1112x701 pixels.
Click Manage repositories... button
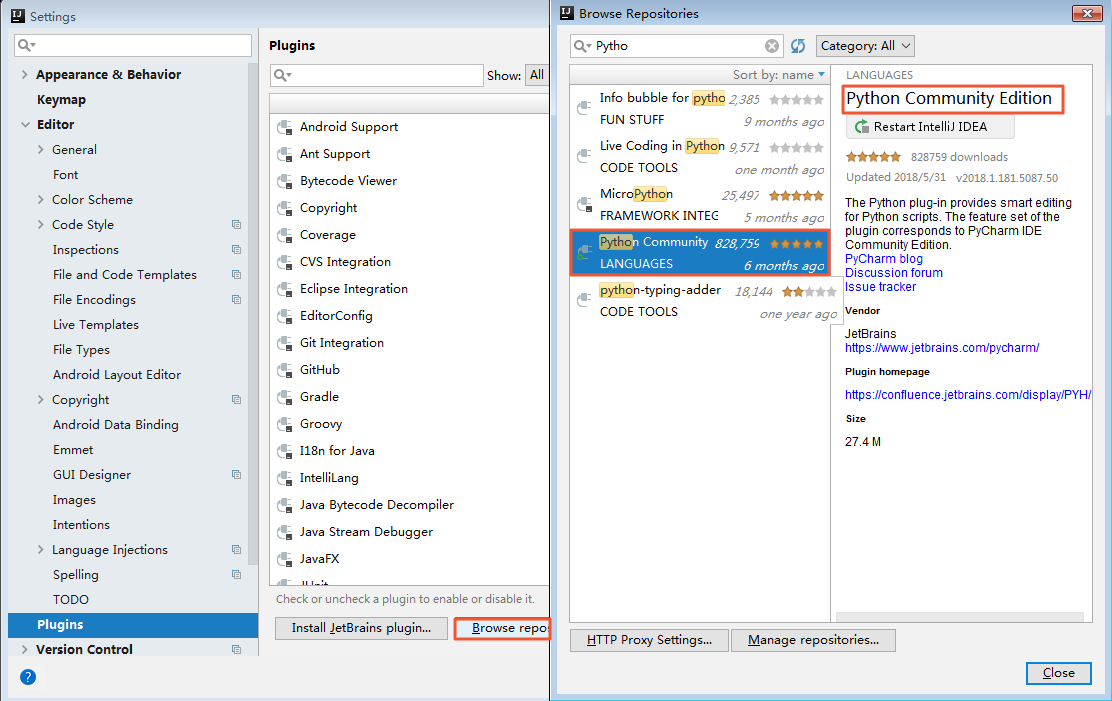813,640
